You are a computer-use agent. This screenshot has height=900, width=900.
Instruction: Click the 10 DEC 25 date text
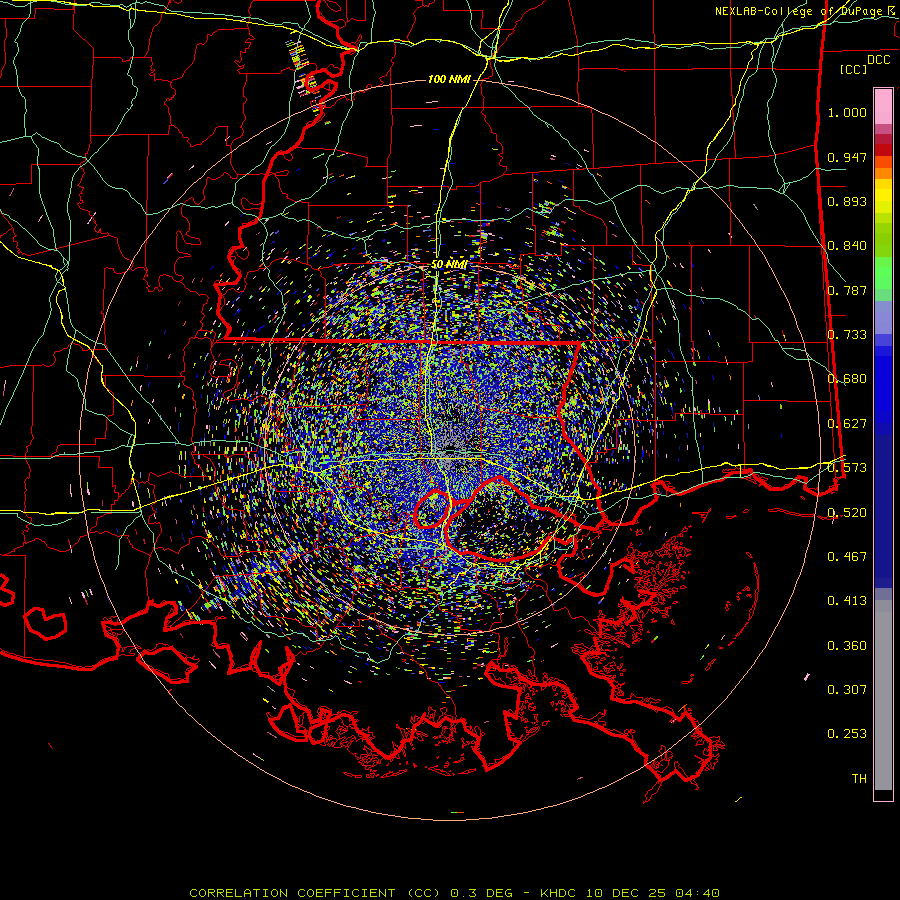pyautogui.click(x=627, y=893)
